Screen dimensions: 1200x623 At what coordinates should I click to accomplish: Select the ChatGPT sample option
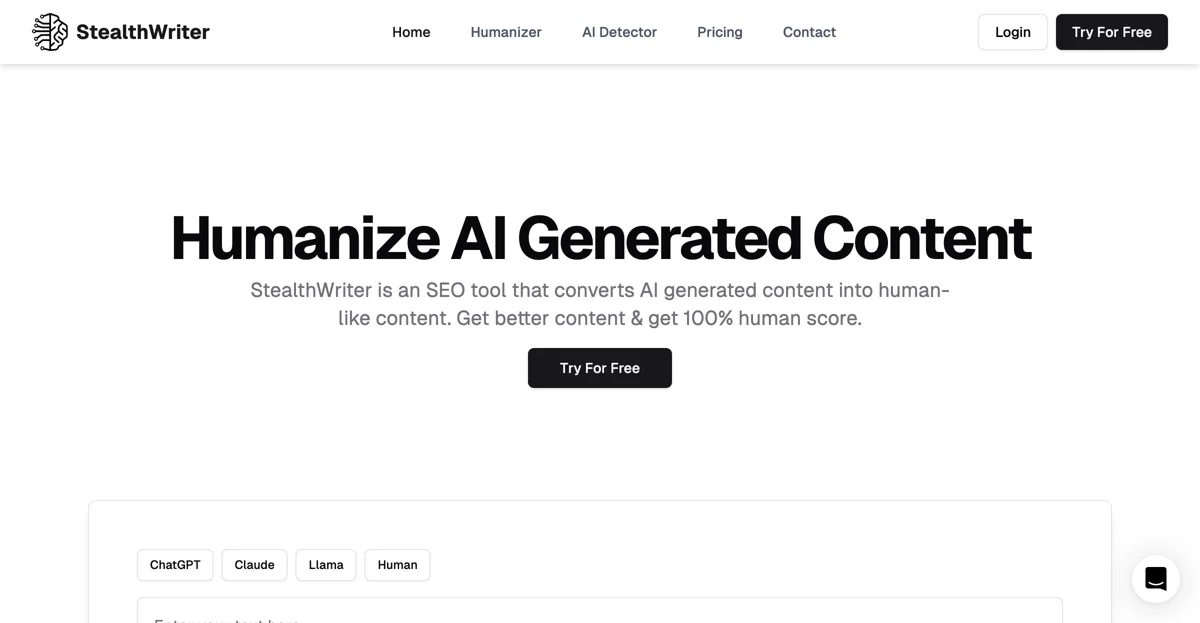coord(175,565)
